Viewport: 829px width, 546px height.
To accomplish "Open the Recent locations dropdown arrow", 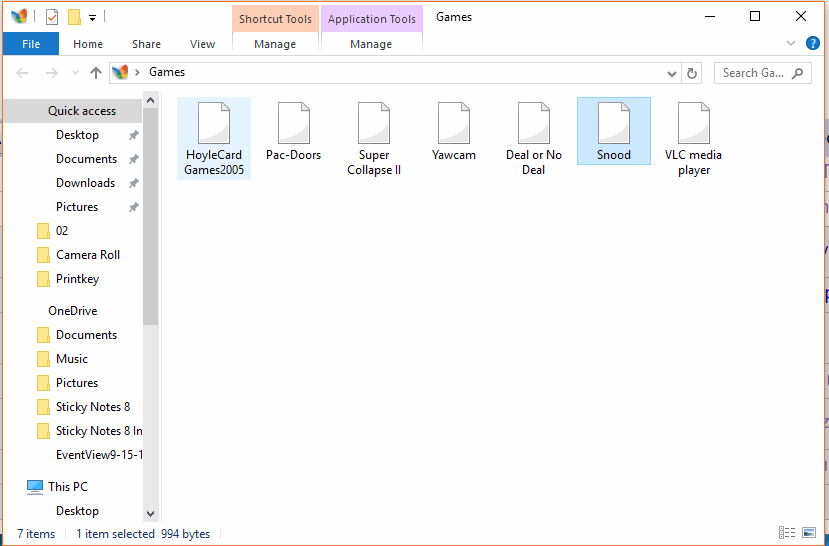I will tap(75, 73).
